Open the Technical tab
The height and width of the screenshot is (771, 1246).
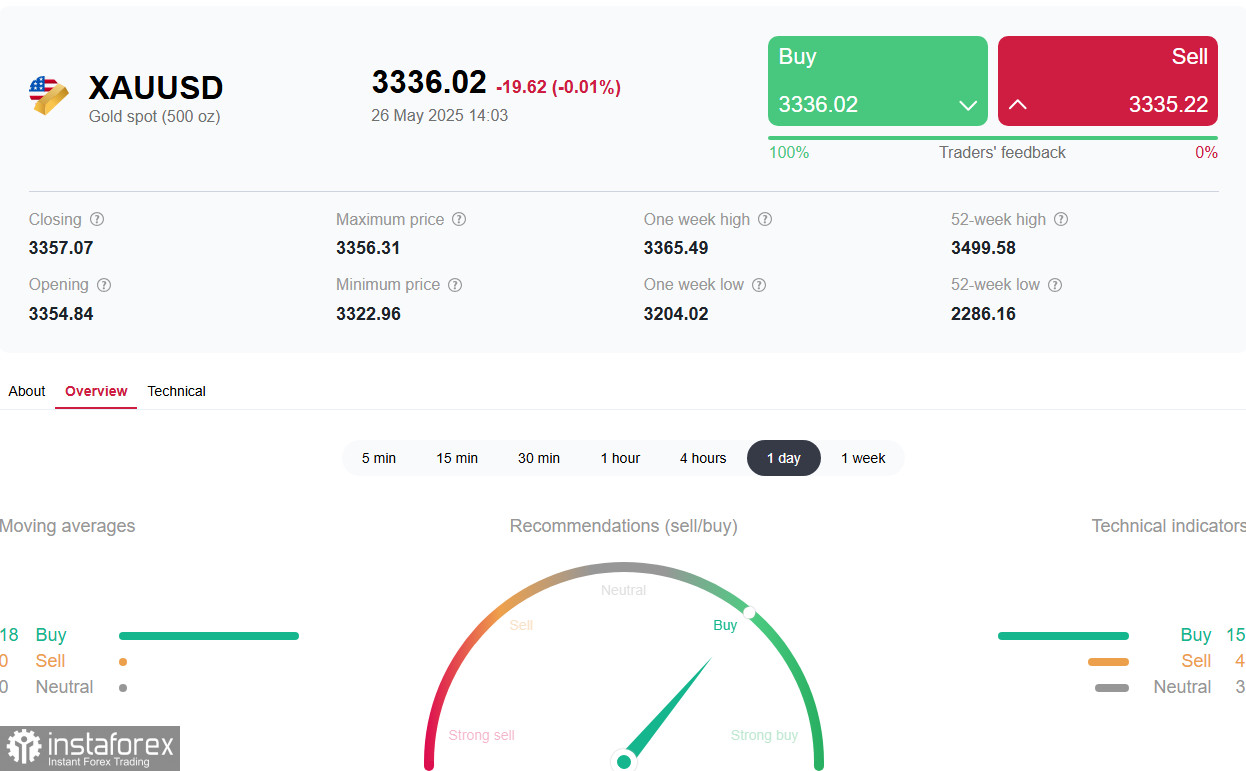pos(176,391)
